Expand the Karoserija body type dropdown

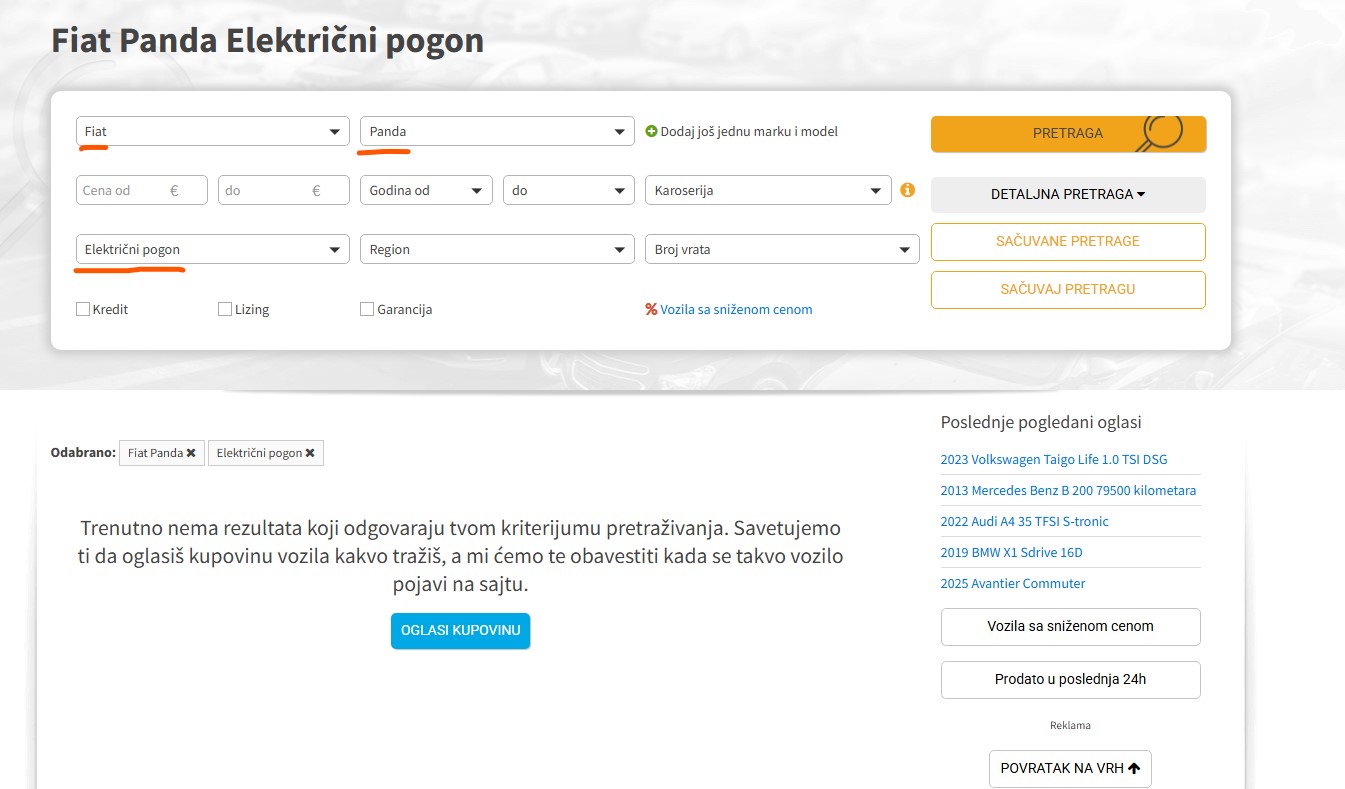click(x=768, y=190)
